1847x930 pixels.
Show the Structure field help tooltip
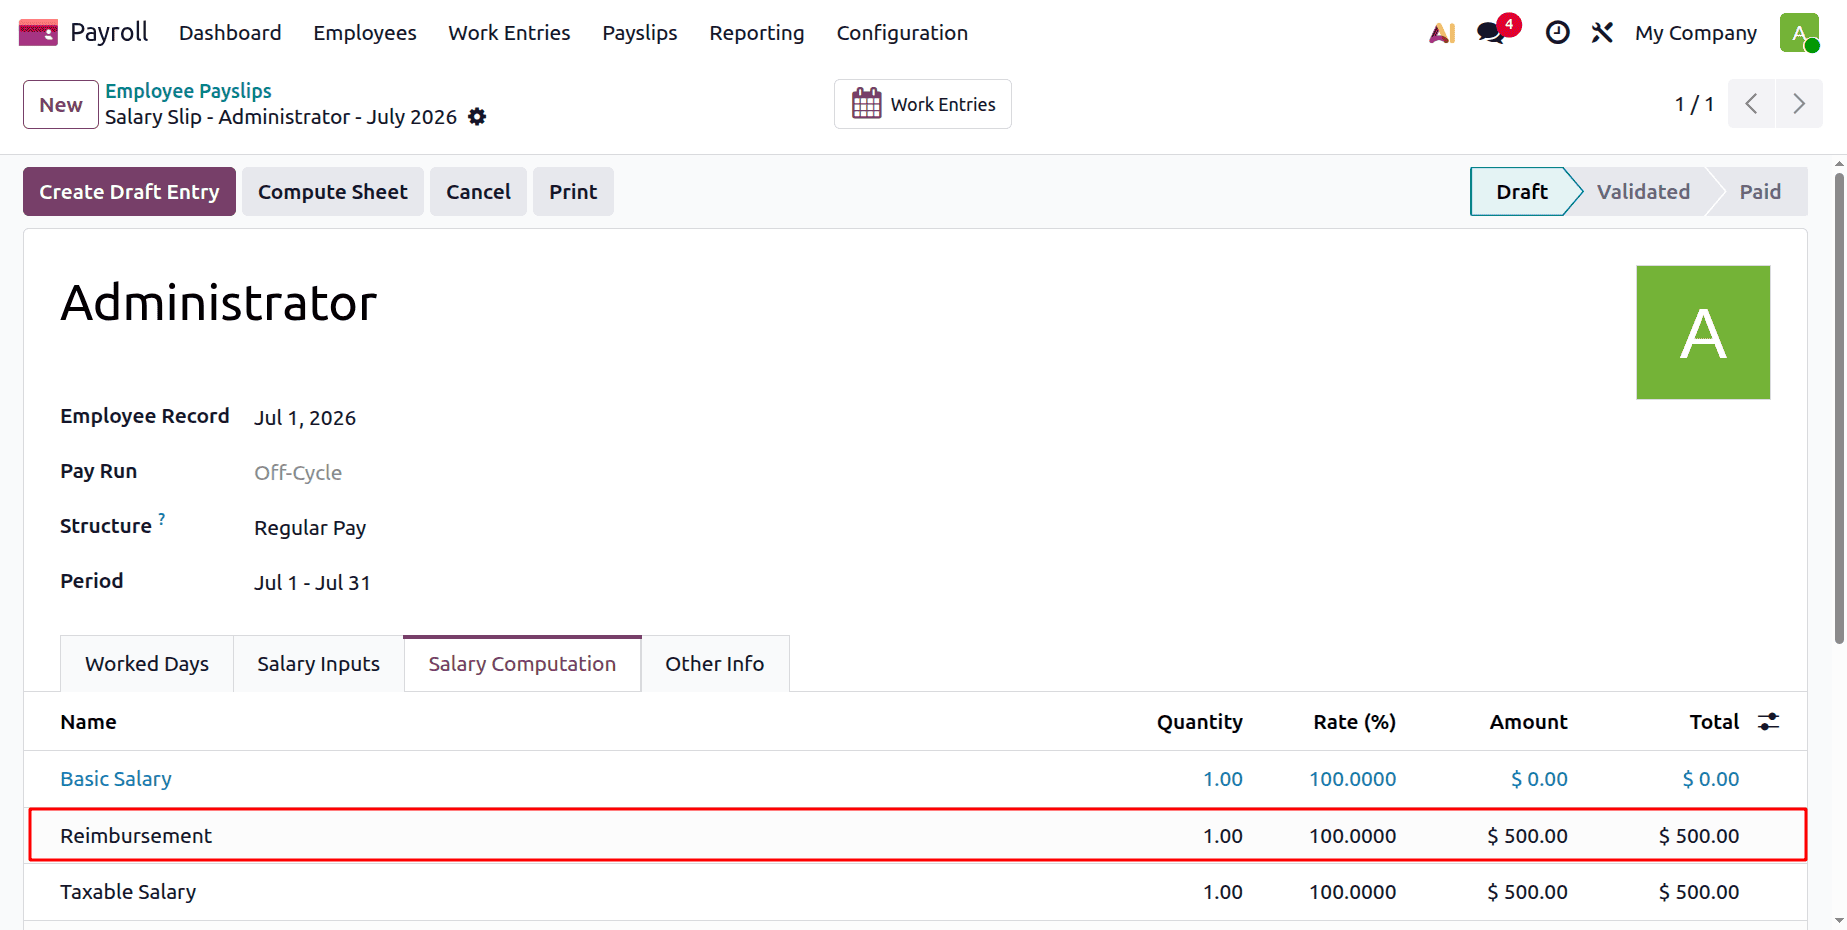(x=162, y=519)
